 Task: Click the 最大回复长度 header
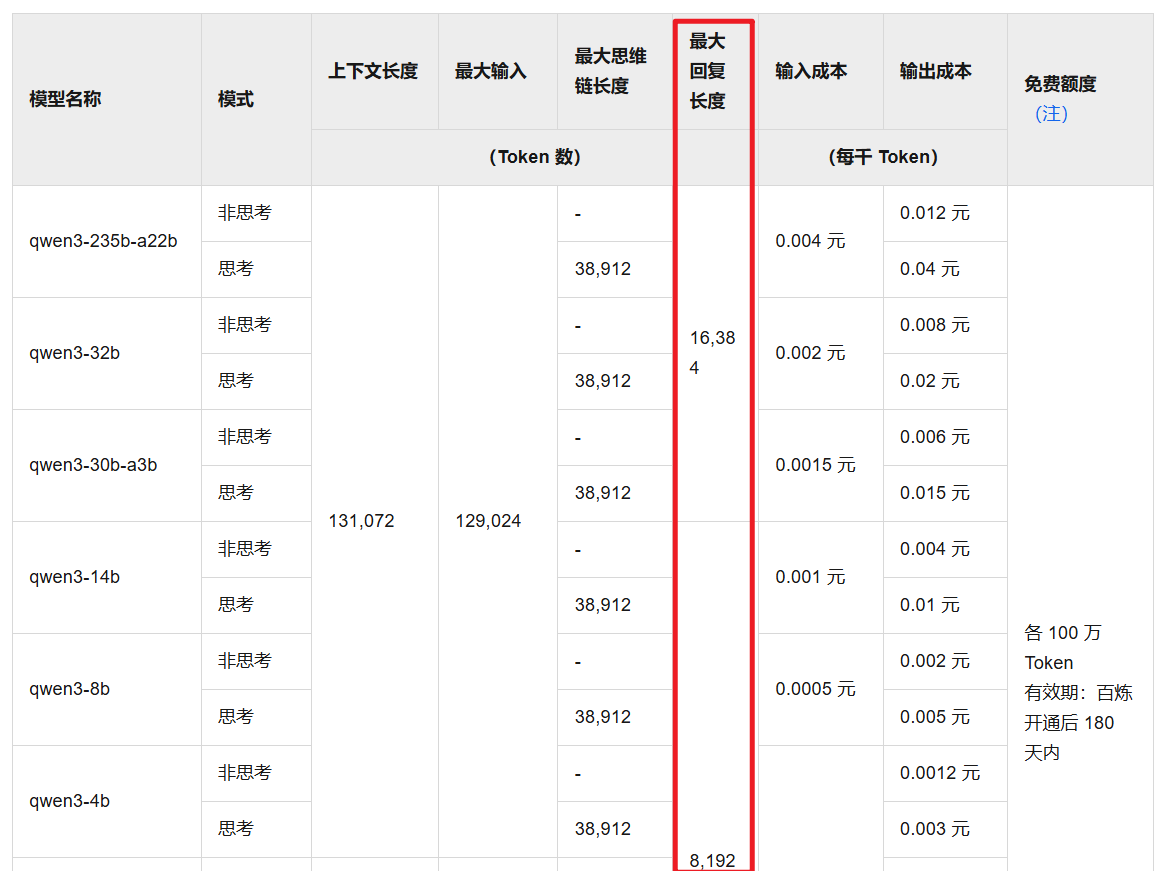(707, 71)
